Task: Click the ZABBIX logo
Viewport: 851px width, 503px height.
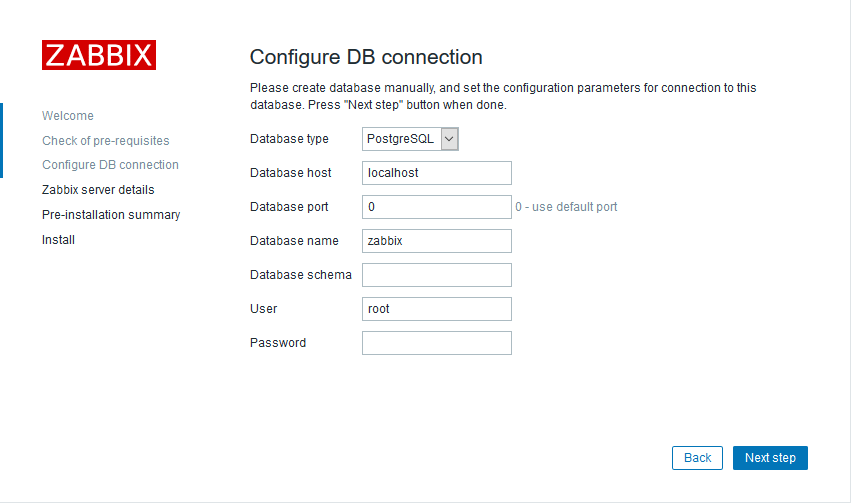Action: [x=98, y=55]
